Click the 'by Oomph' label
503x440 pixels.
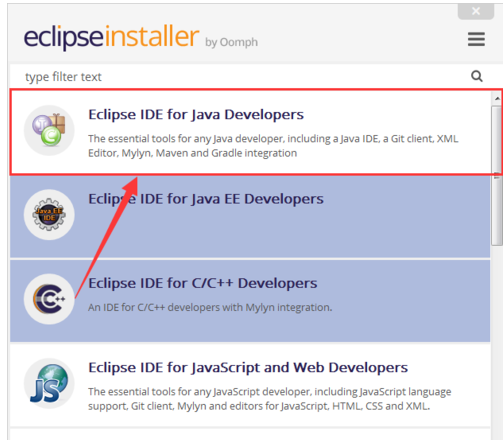coord(231,43)
